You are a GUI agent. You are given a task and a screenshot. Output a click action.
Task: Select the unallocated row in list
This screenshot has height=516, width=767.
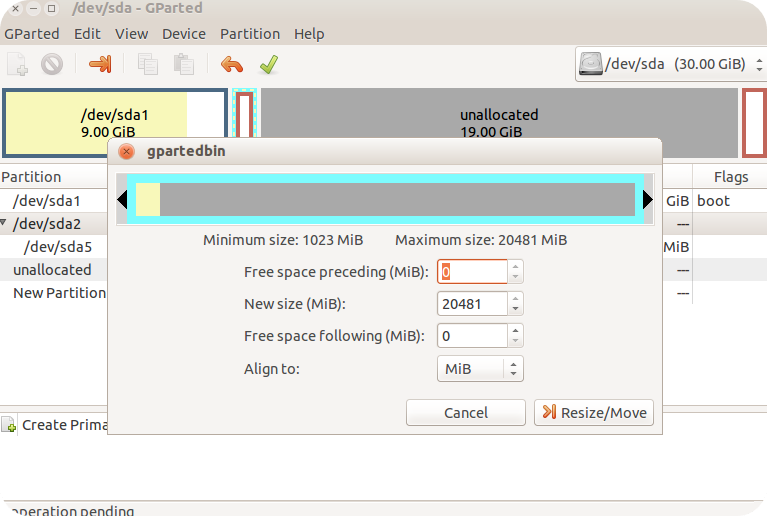(54, 269)
